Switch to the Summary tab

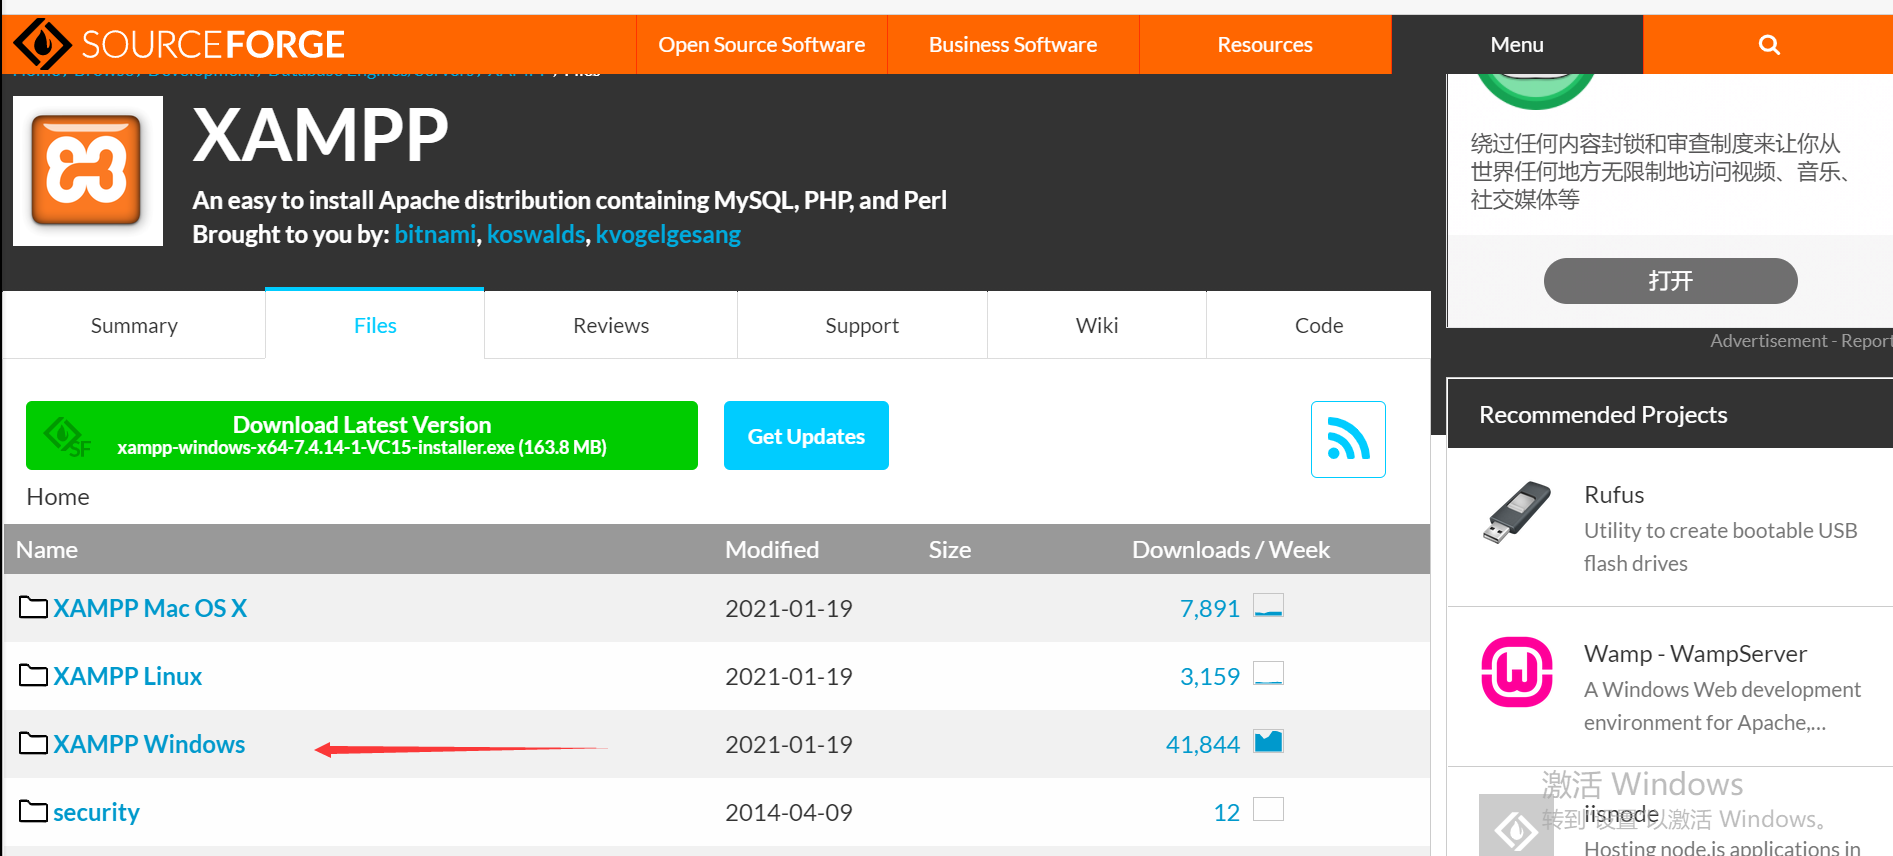point(134,325)
